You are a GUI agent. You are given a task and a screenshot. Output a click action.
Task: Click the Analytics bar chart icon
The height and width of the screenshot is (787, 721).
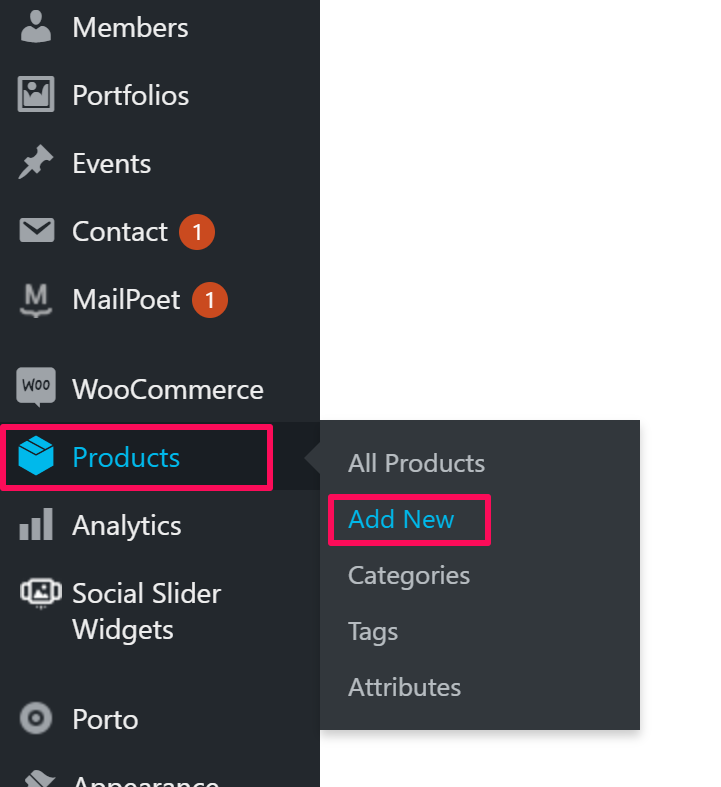[x=36, y=525]
